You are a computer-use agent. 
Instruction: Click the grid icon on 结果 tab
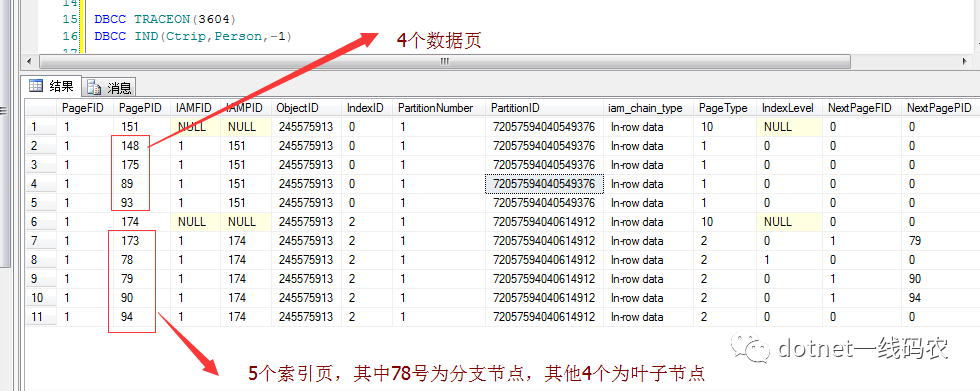pos(36,86)
